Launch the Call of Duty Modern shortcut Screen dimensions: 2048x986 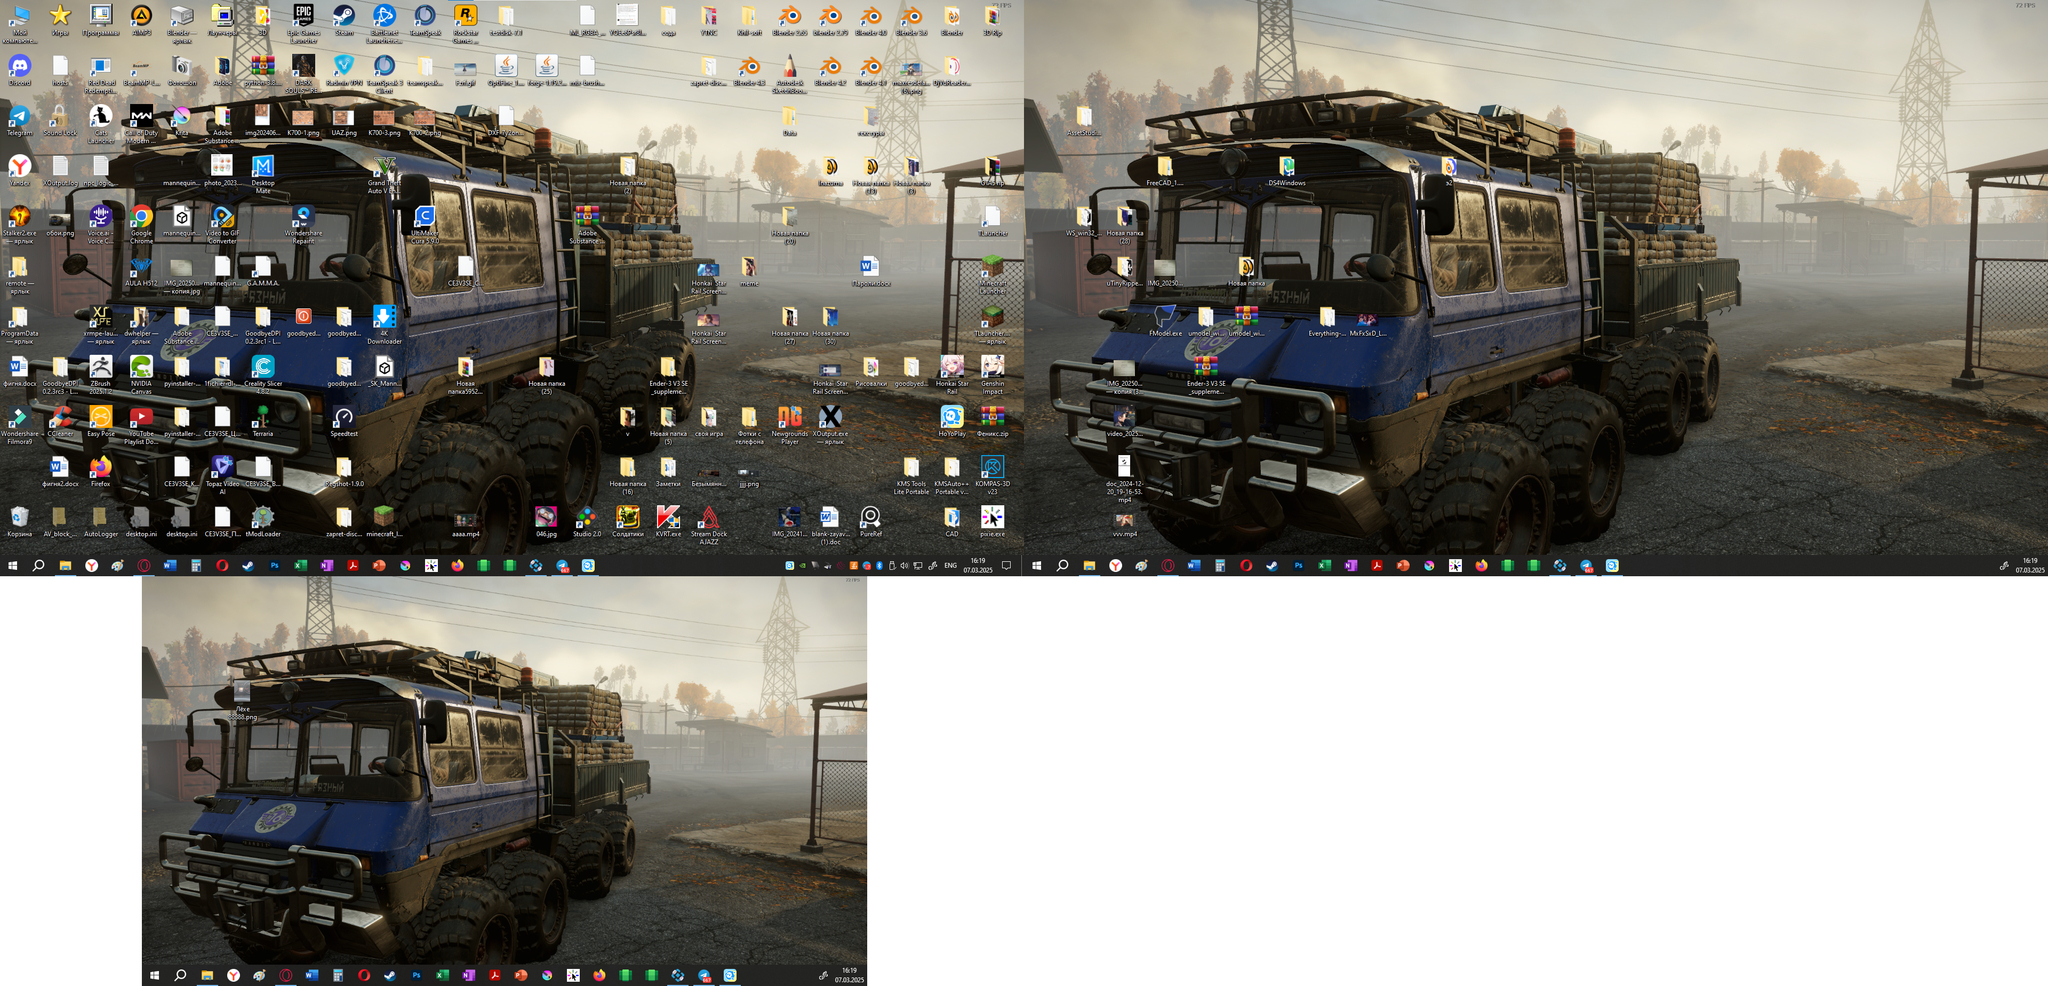[141, 124]
